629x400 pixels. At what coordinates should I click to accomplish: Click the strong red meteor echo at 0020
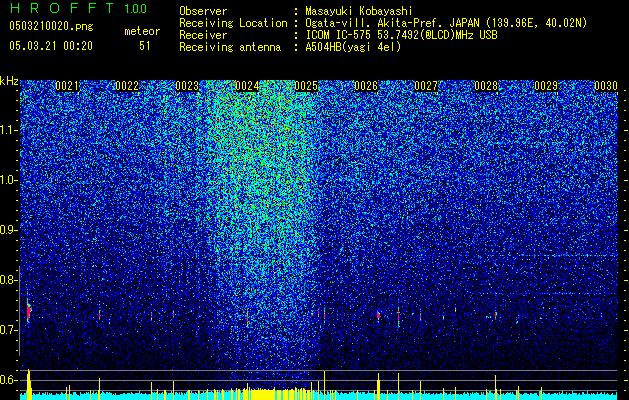click(x=28, y=311)
